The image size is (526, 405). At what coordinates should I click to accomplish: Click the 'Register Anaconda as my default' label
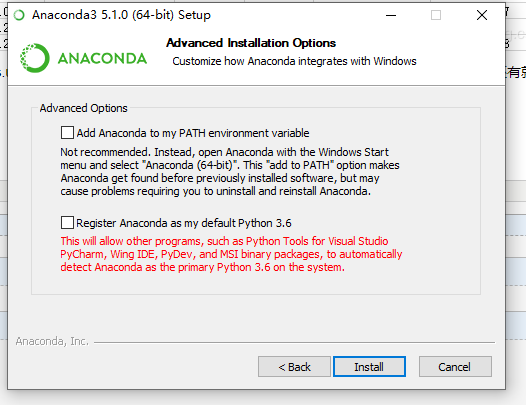(x=184, y=223)
